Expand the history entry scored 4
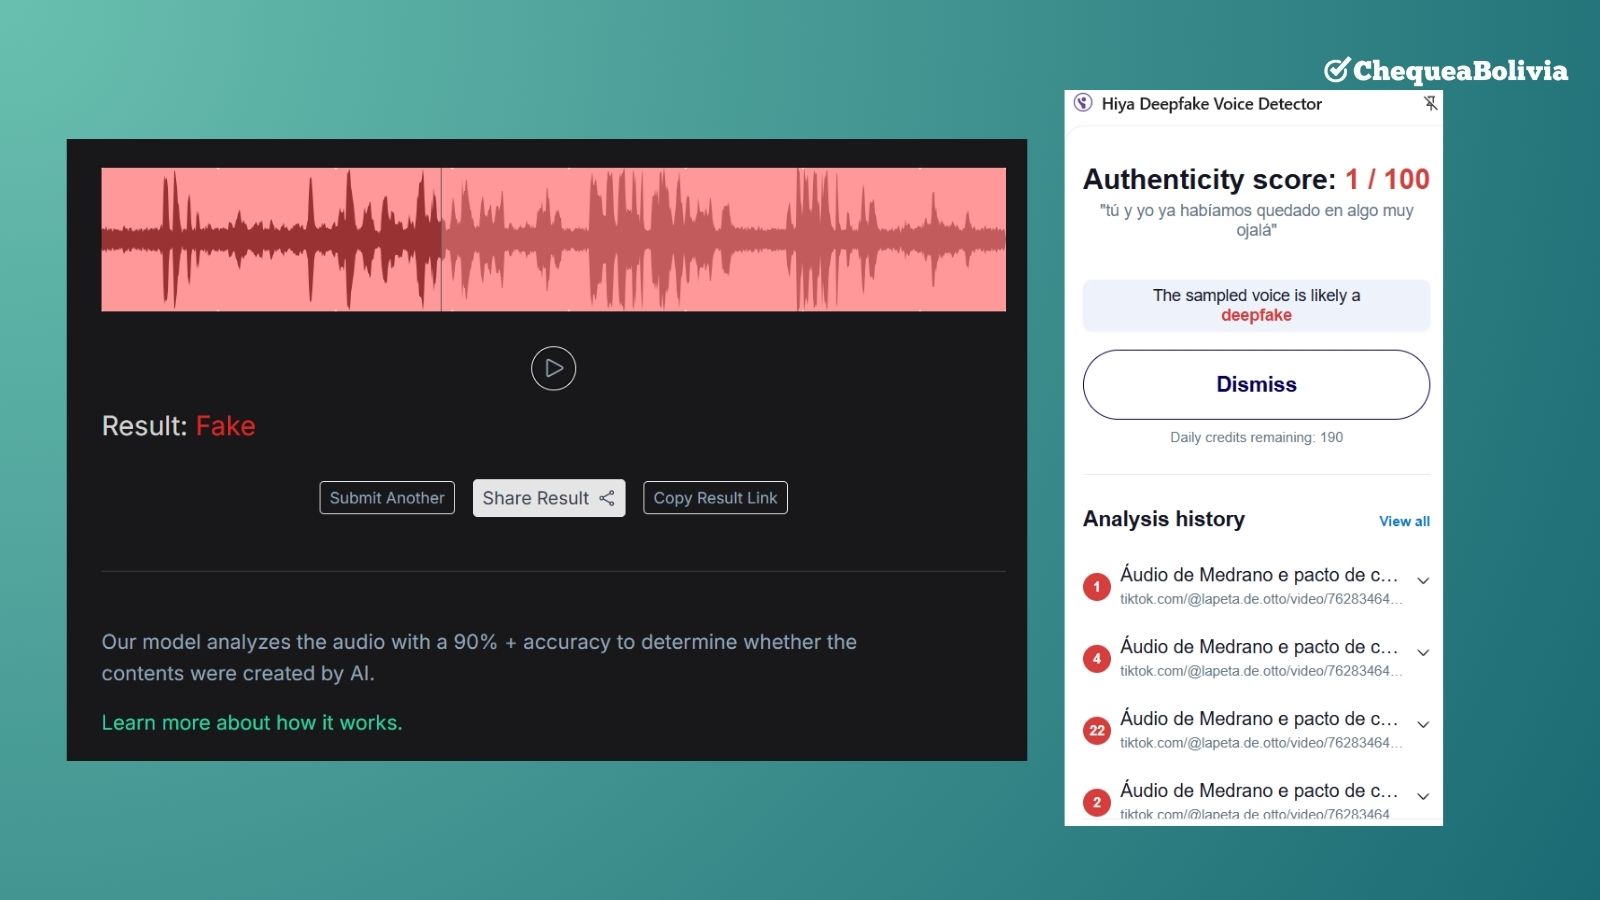The height and width of the screenshot is (900, 1600). click(x=1423, y=653)
